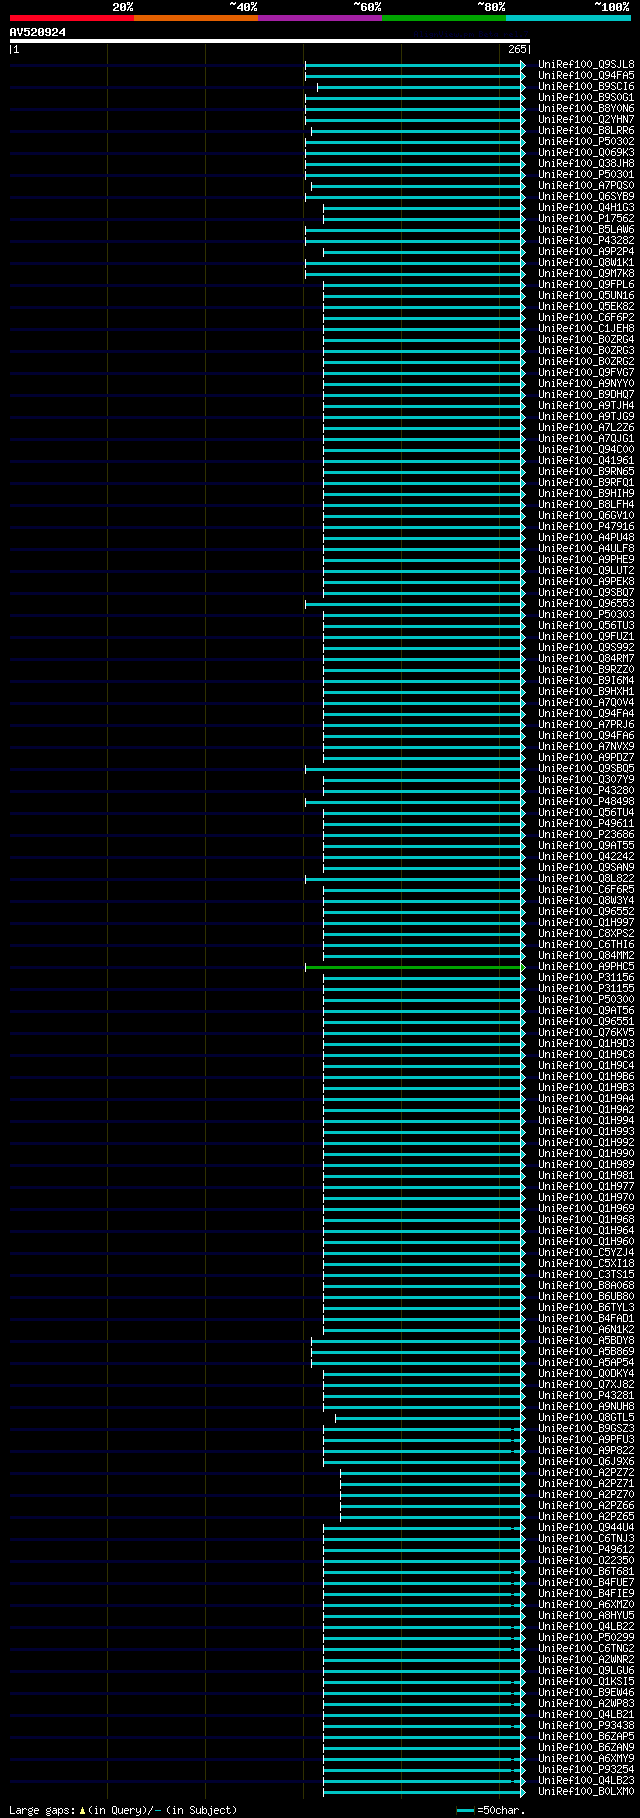Select the UniRef100_A9PHC5 label

pyautogui.click(x=586, y=967)
